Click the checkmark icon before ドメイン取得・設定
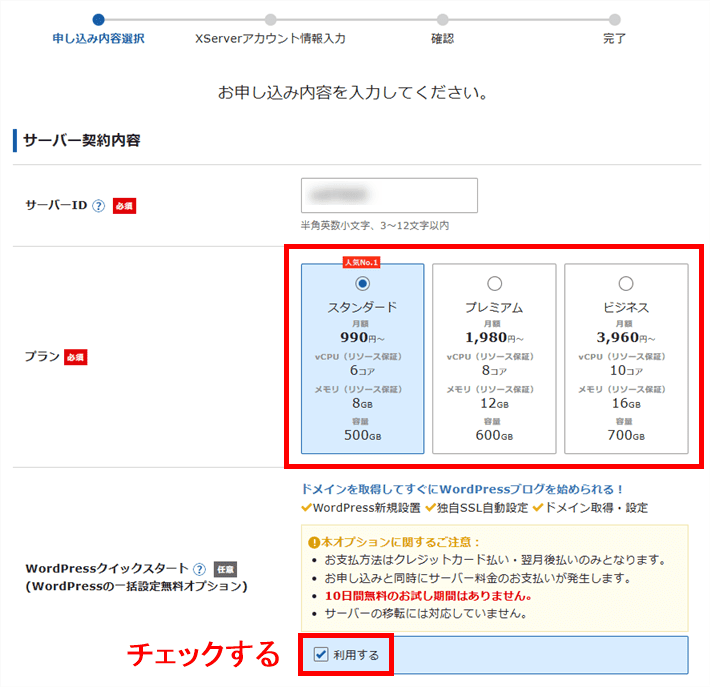This screenshot has width=710, height=687. coord(539,508)
